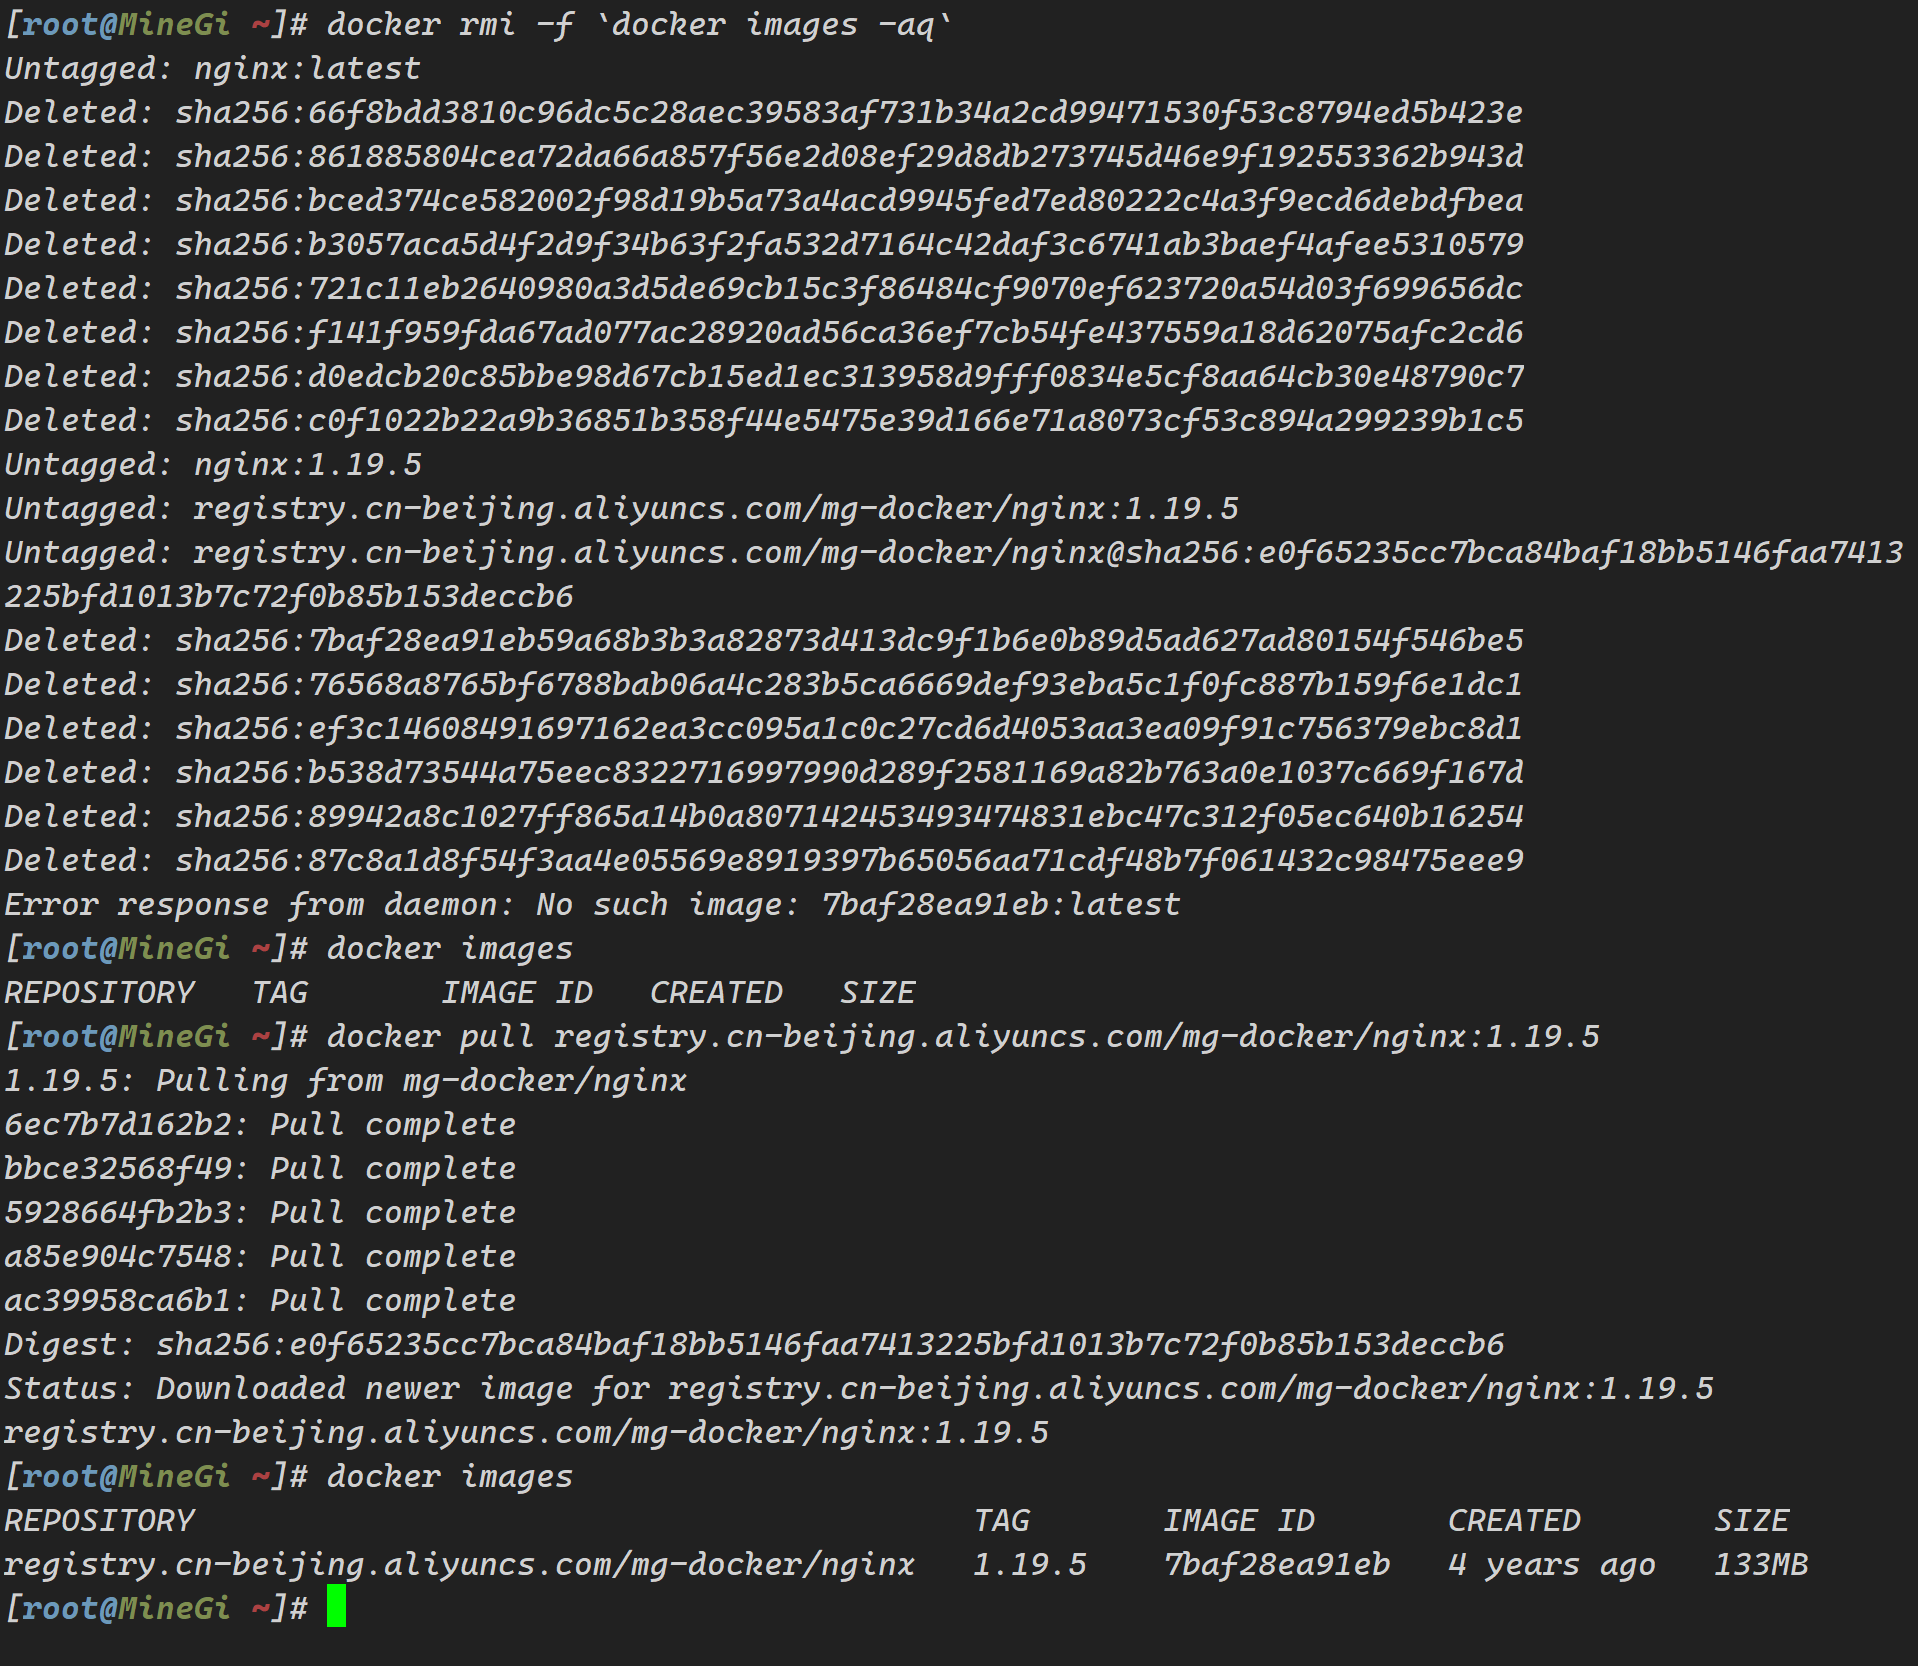The image size is (1918, 1666).
Task: Click Untagged line with nginx@sha256 digest
Action: (x=953, y=552)
